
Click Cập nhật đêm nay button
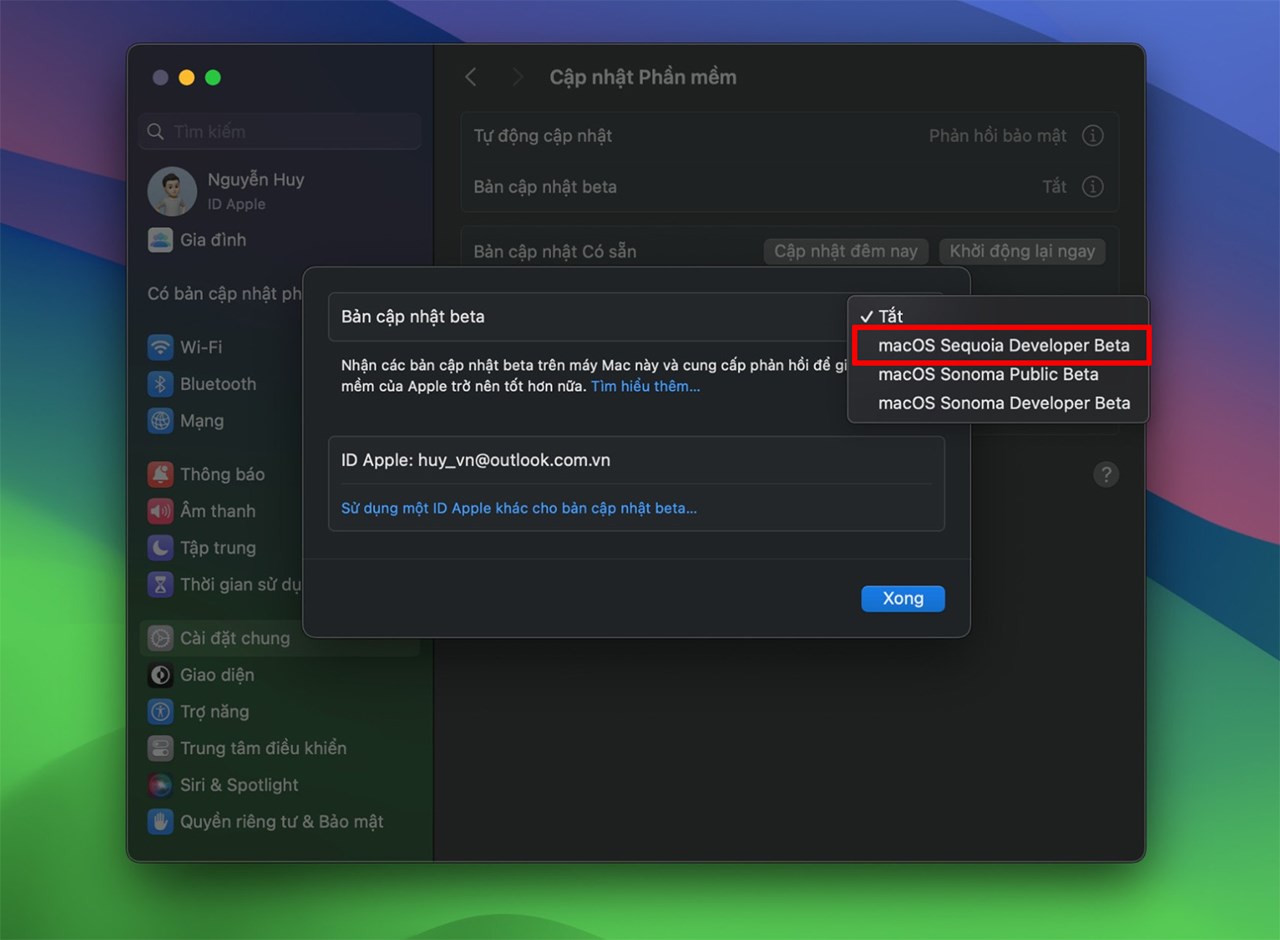pyautogui.click(x=846, y=251)
